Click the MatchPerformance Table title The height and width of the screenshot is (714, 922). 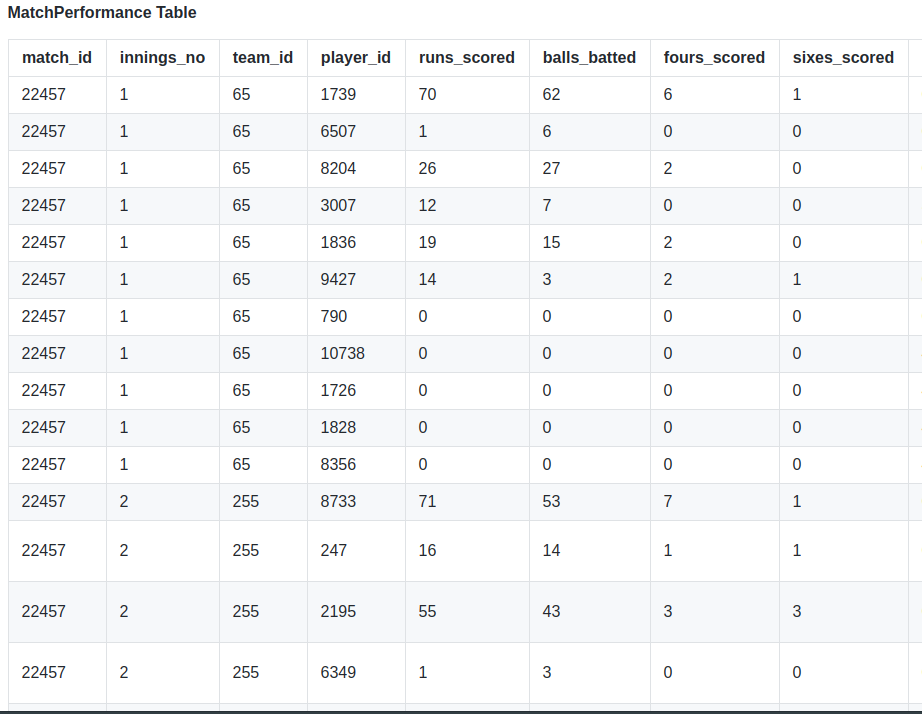(x=102, y=12)
